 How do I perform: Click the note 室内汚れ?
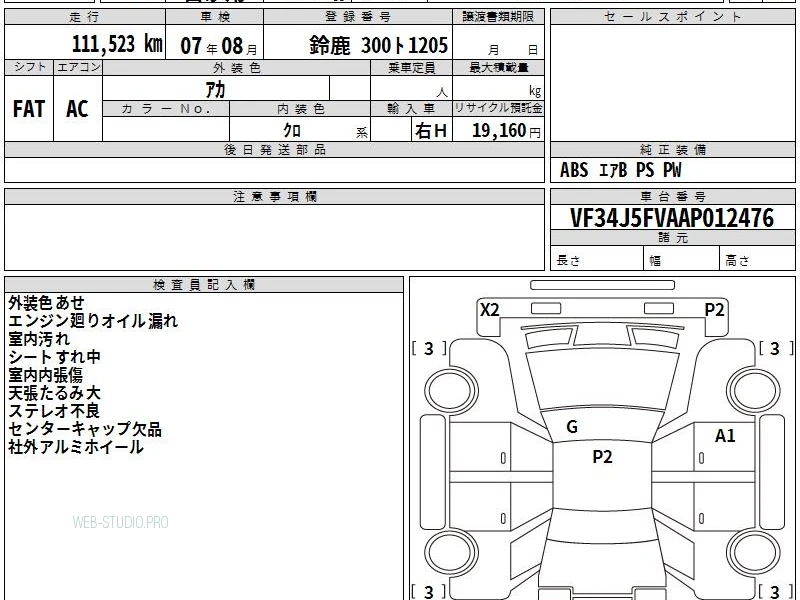tap(39, 339)
